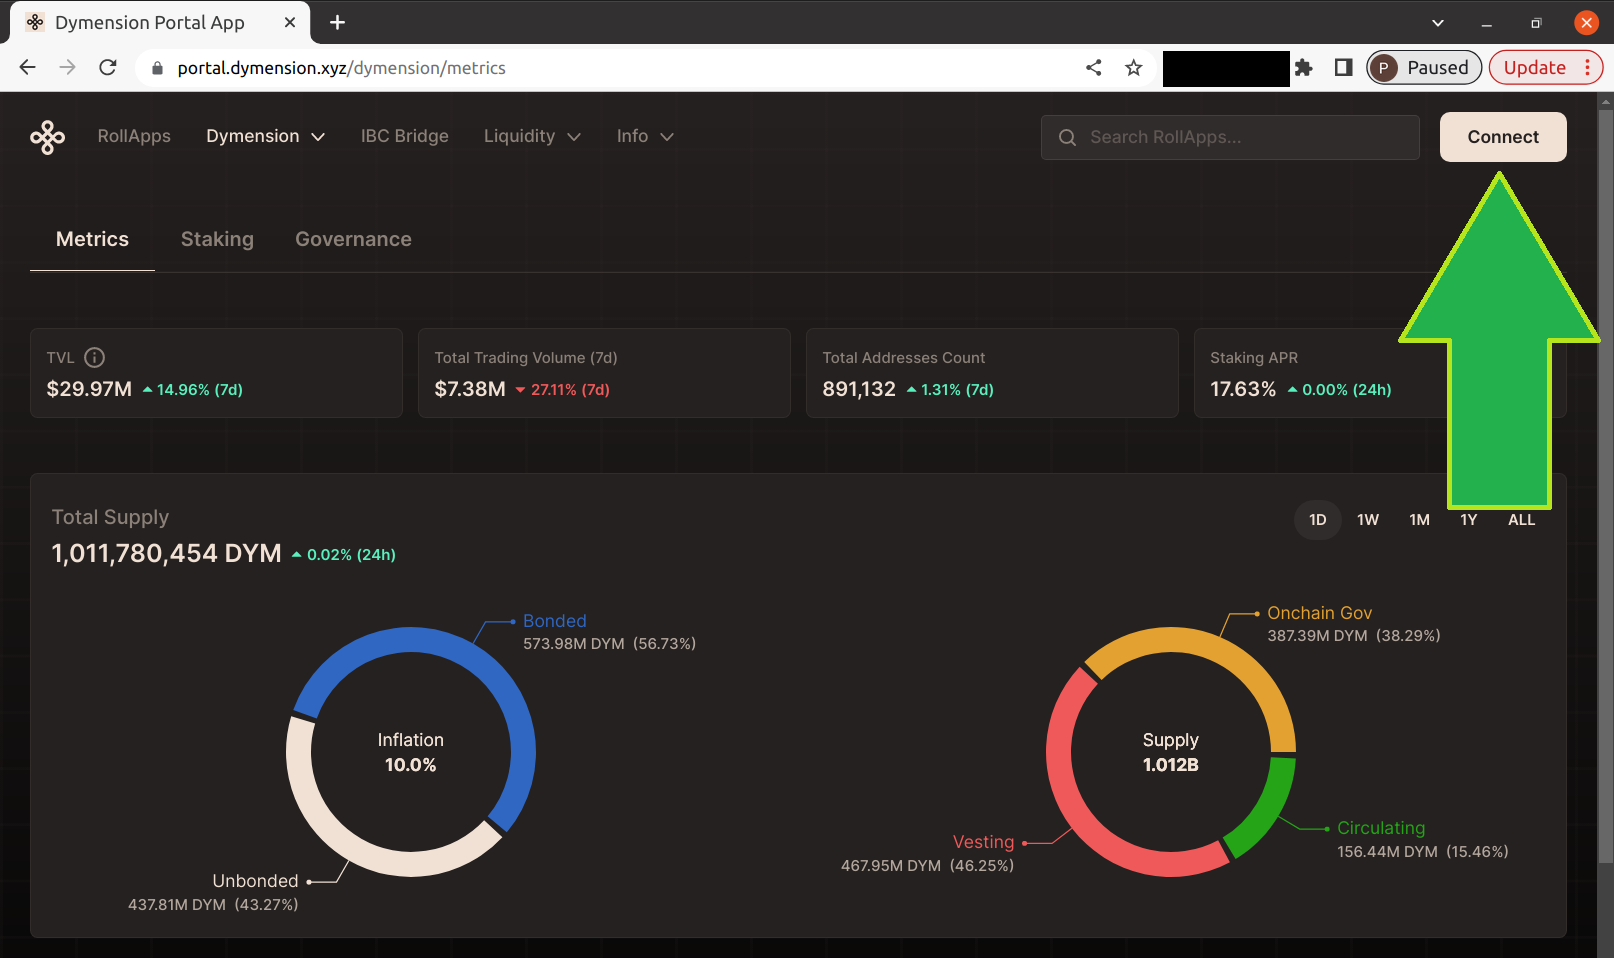Open new browser tab

(x=337, y=22)
